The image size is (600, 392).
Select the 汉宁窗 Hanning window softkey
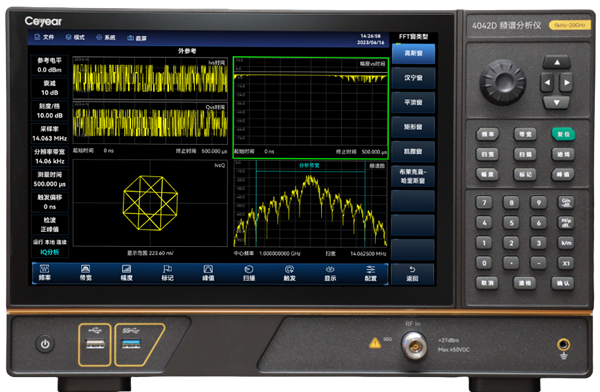click(413, 78)
